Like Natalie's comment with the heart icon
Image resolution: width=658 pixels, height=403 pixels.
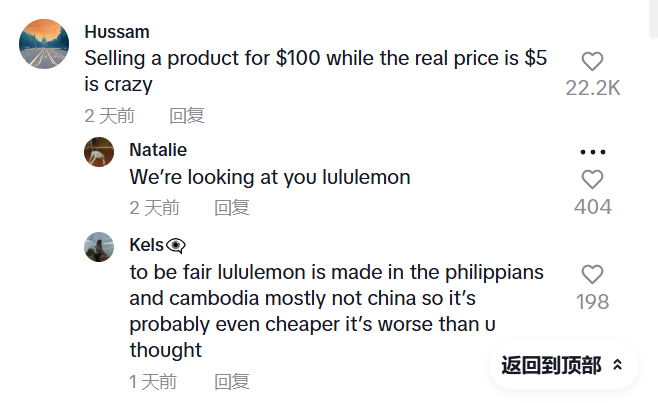tap(592, 180)
